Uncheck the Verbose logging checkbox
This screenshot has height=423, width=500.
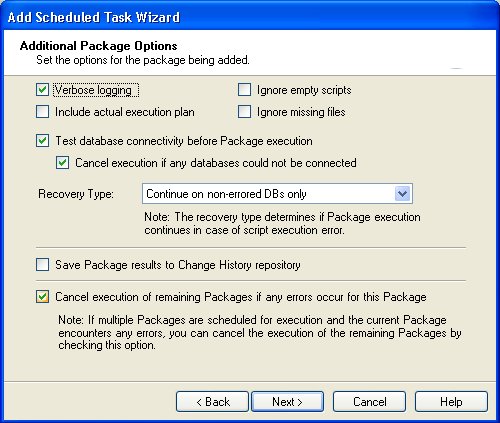coord(42,90)
